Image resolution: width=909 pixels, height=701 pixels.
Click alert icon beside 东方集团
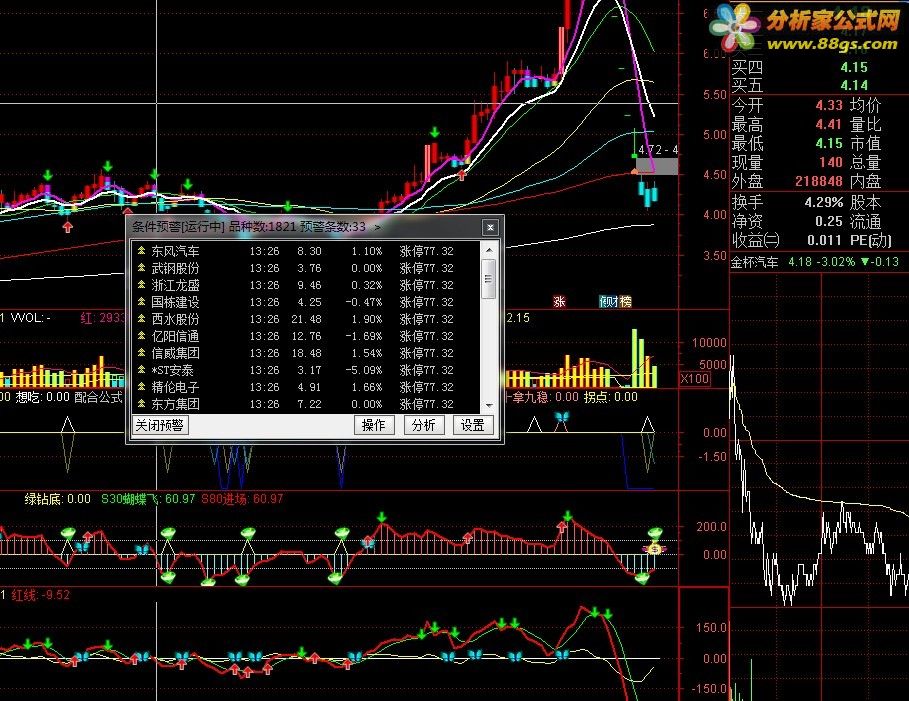(x=141, y=403)
